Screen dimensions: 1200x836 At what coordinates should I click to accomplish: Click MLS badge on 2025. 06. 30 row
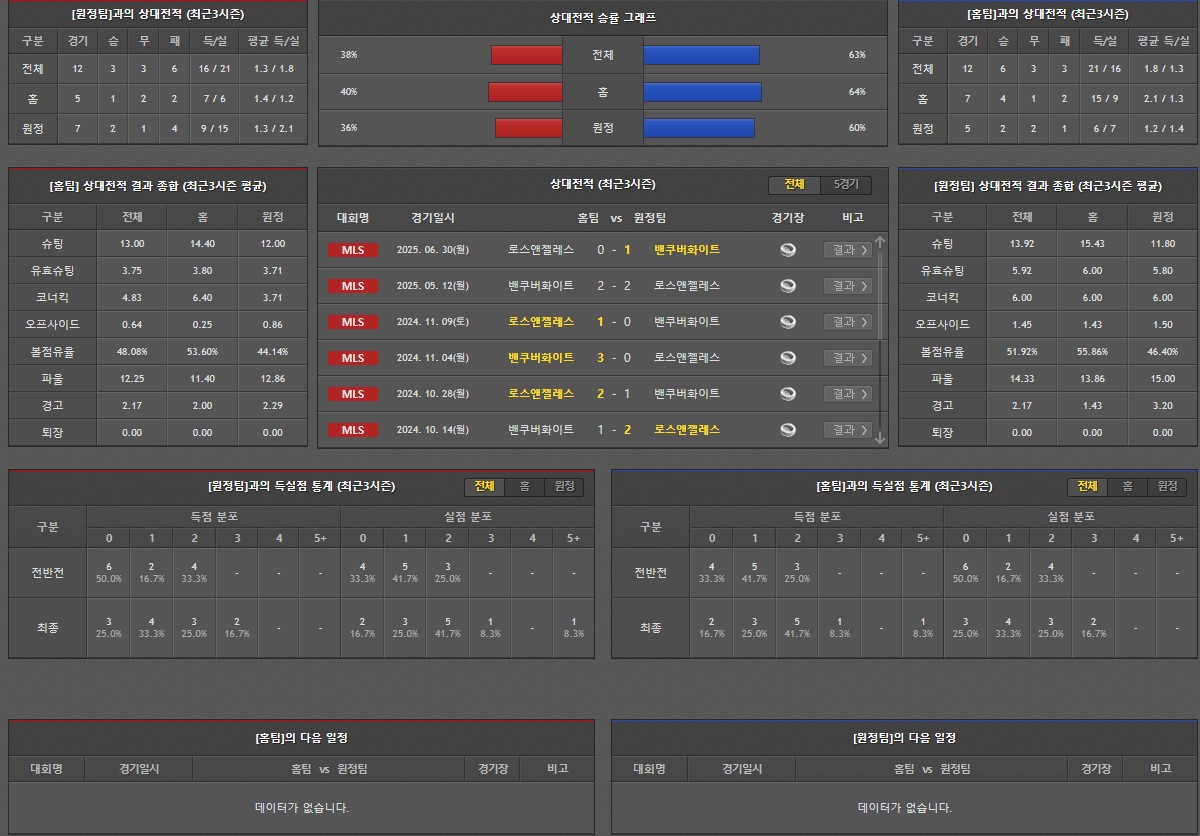(353, 250)
